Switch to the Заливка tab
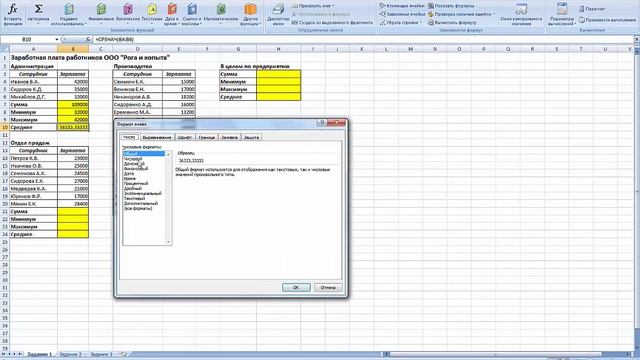 pyautogui.click(x=229, y=138)
